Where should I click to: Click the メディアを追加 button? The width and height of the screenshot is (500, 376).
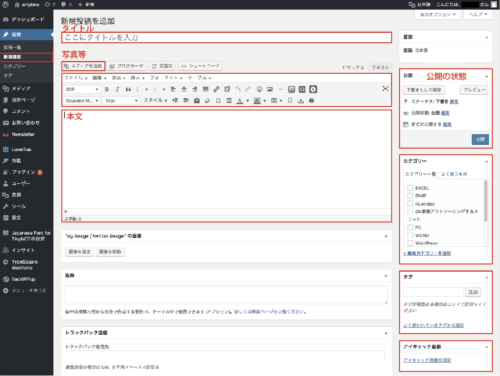[x=83, y=66]
